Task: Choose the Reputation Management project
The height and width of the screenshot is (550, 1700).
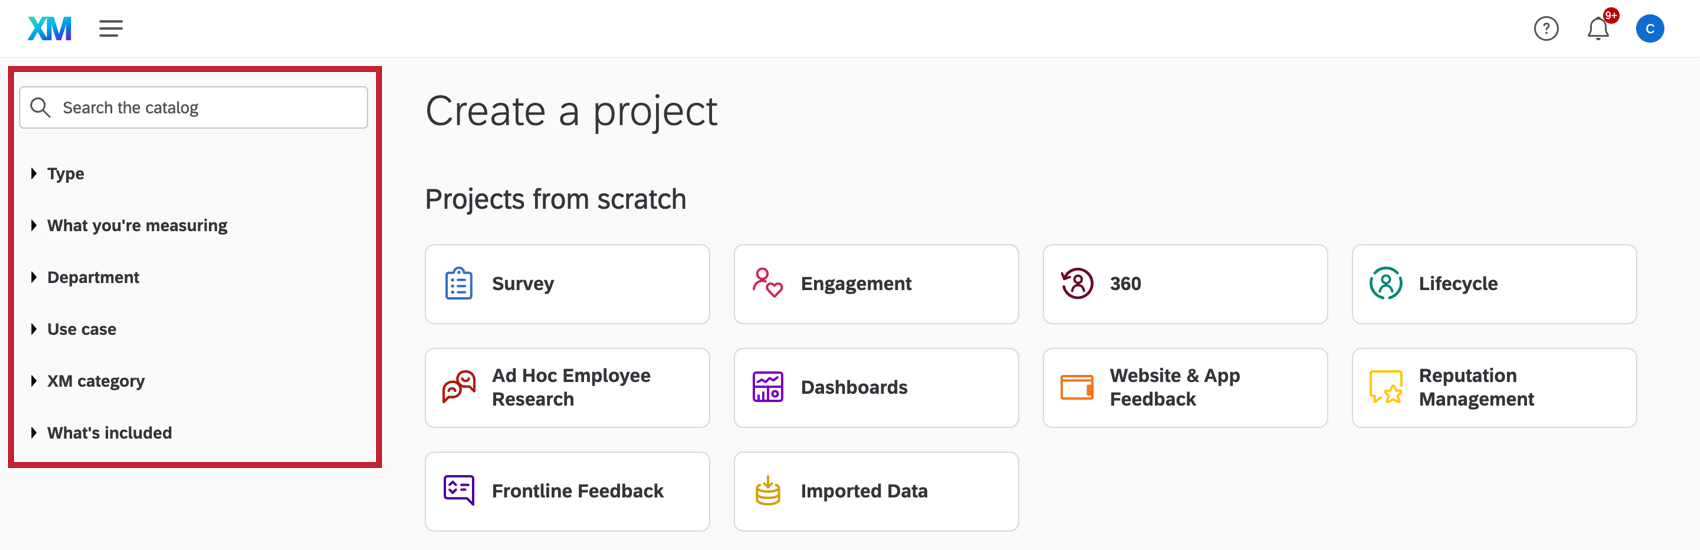Action: [x=1494, y=388]
